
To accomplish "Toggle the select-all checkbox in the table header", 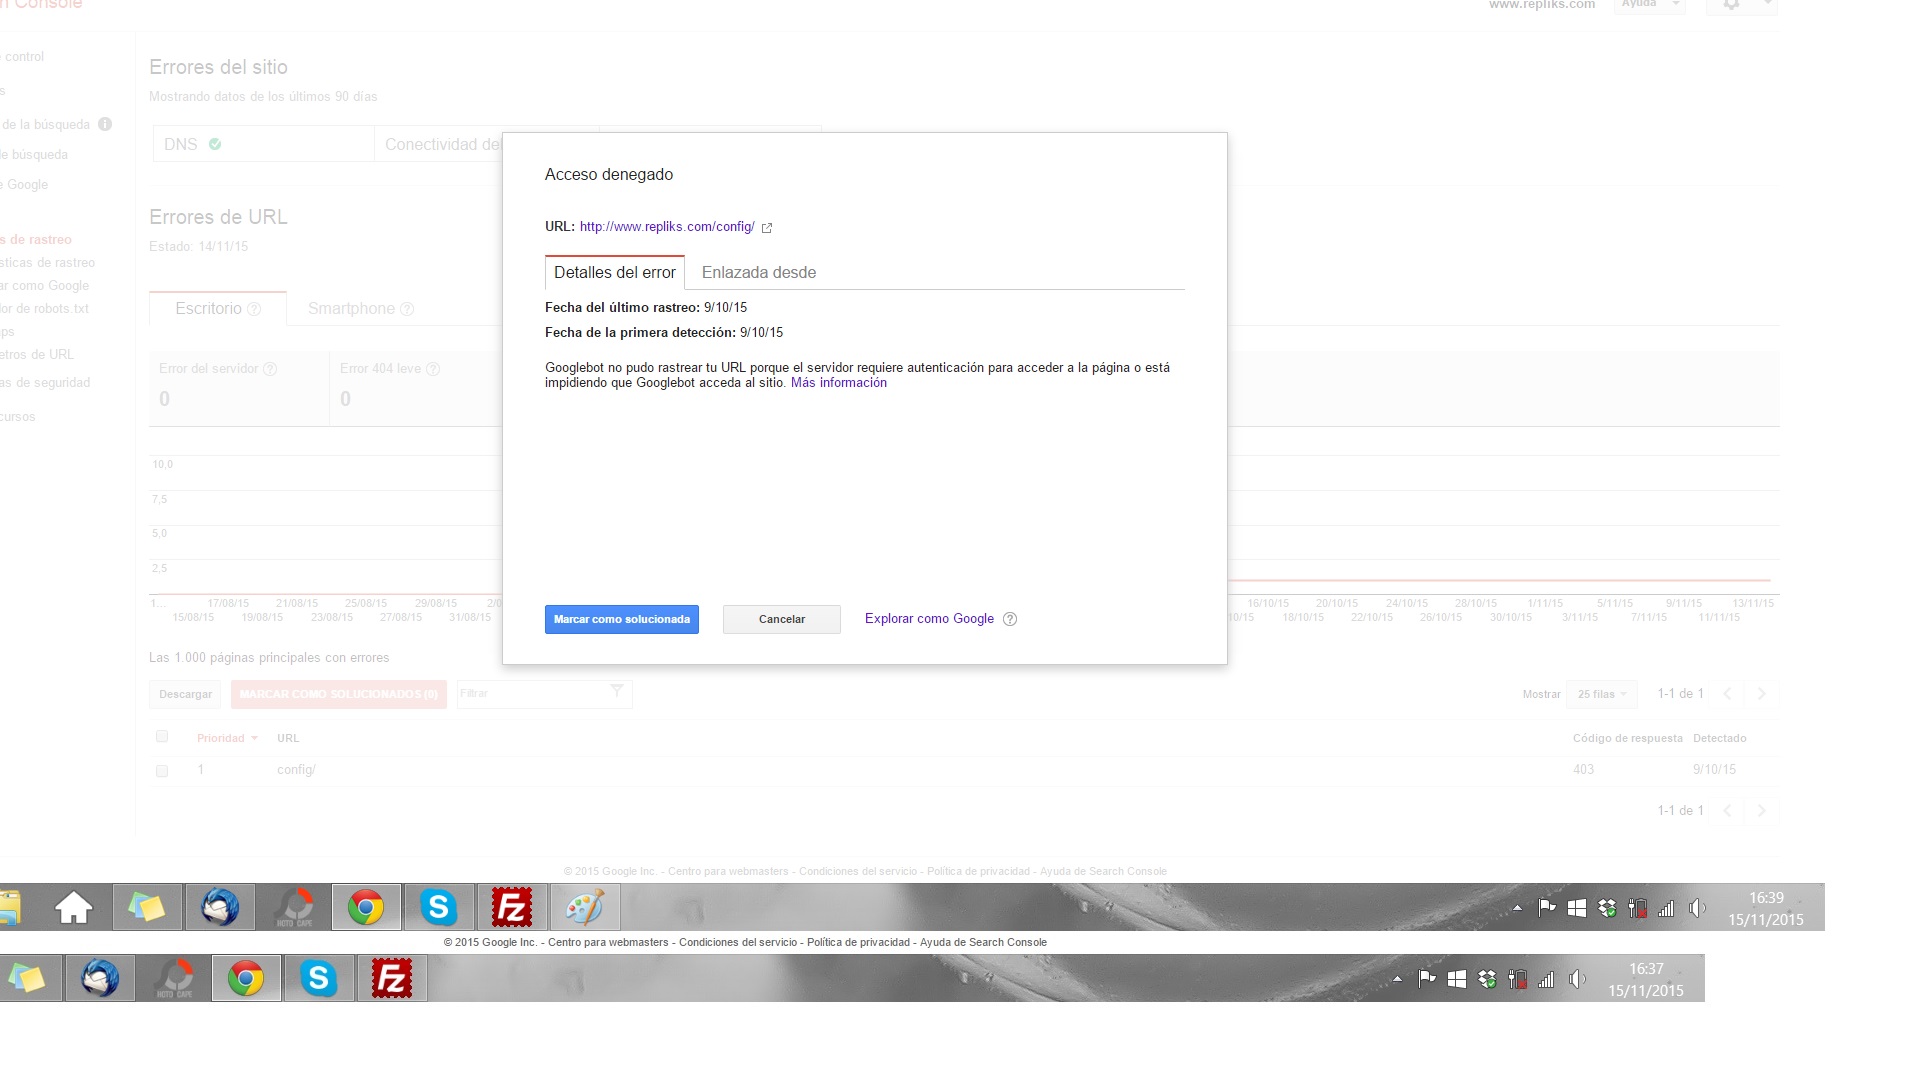I will coord(162,737).
